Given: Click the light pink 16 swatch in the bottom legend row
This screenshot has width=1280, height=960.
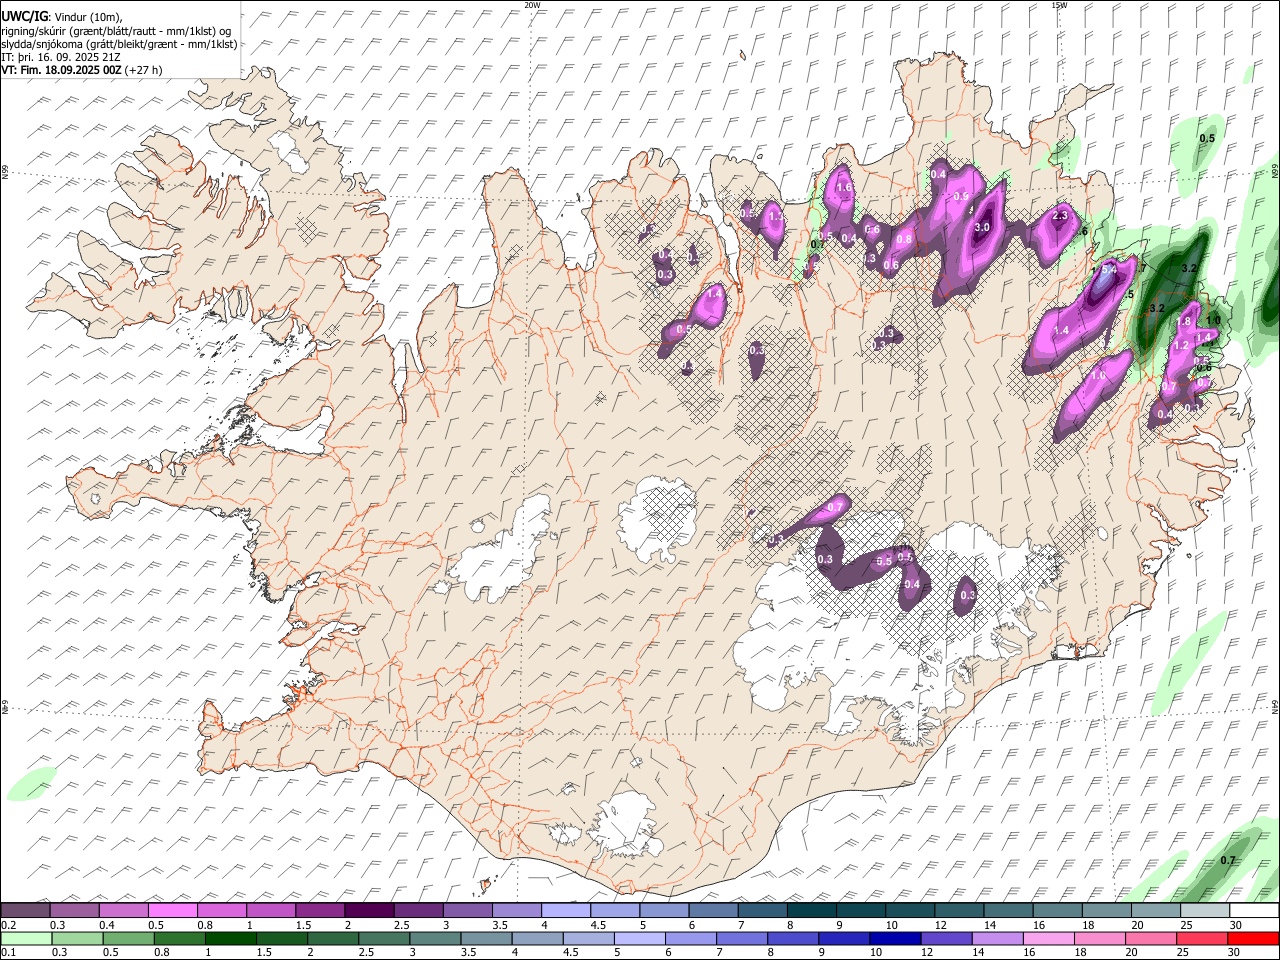Looking at the screenshot, I should coord(1049,938).
